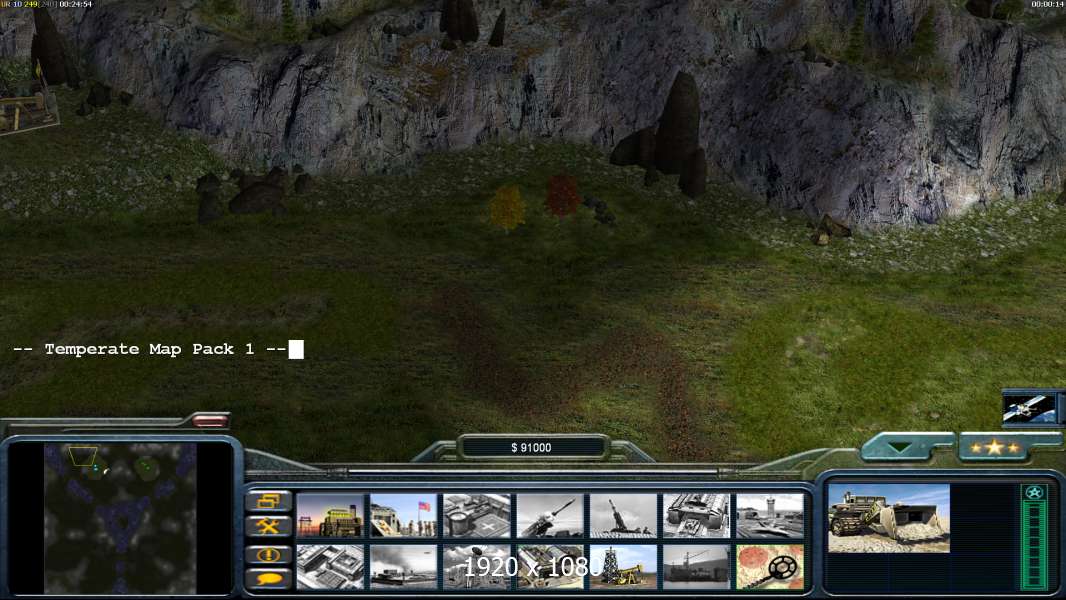
Task: Open the options menu overlapping-windows button
Action: [x=269, y=501]
